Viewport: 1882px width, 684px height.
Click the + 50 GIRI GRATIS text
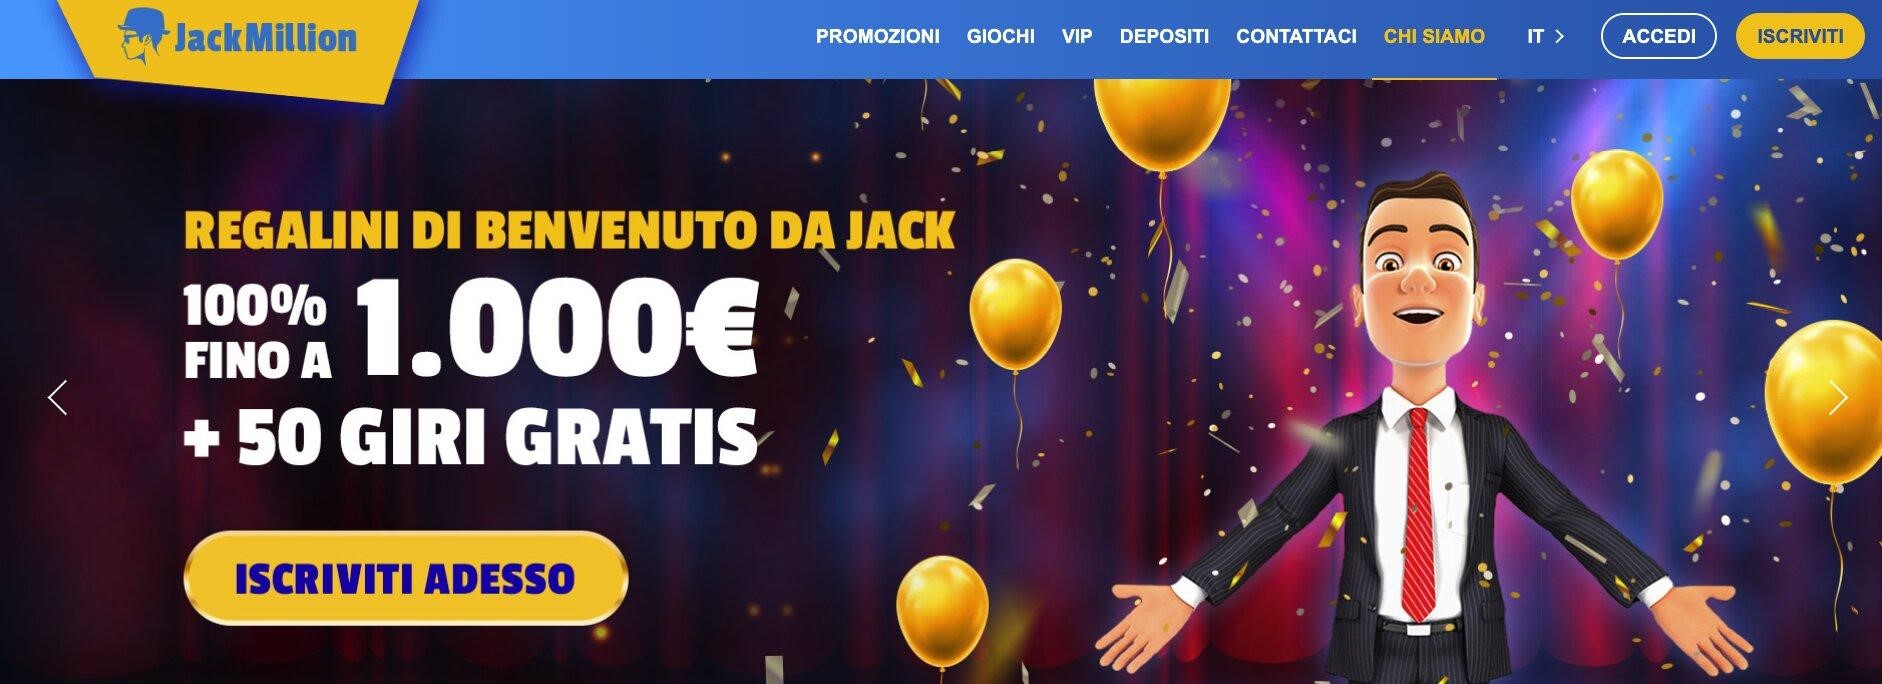click(x=471, y=437)
